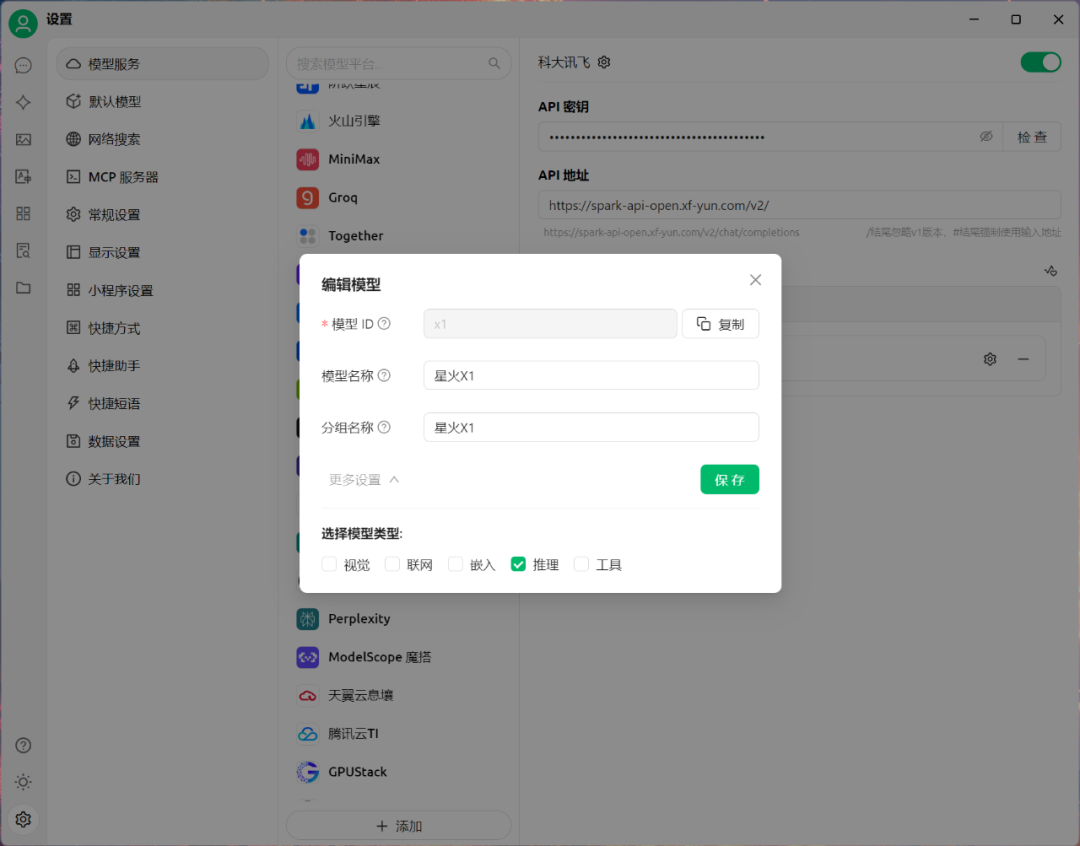This screenshot has height=846, width=1080.
Task: Open the agents sparkle sidebar icon
Action: pos(23,103)
